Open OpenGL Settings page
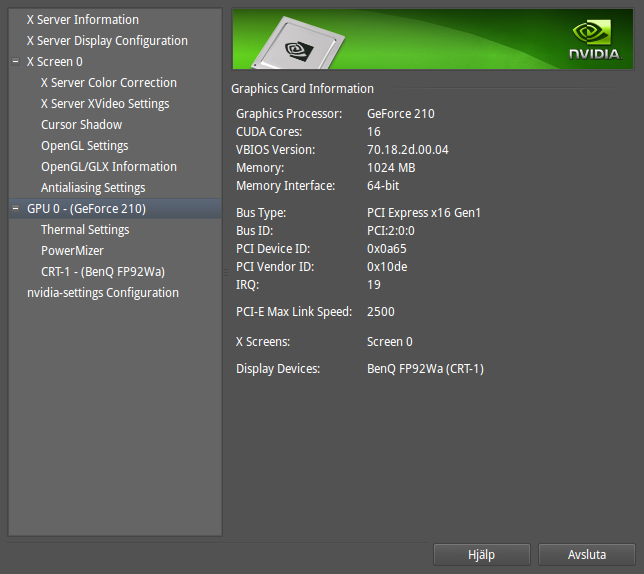This screenshot has height=574, width=644. pos(85,146)
